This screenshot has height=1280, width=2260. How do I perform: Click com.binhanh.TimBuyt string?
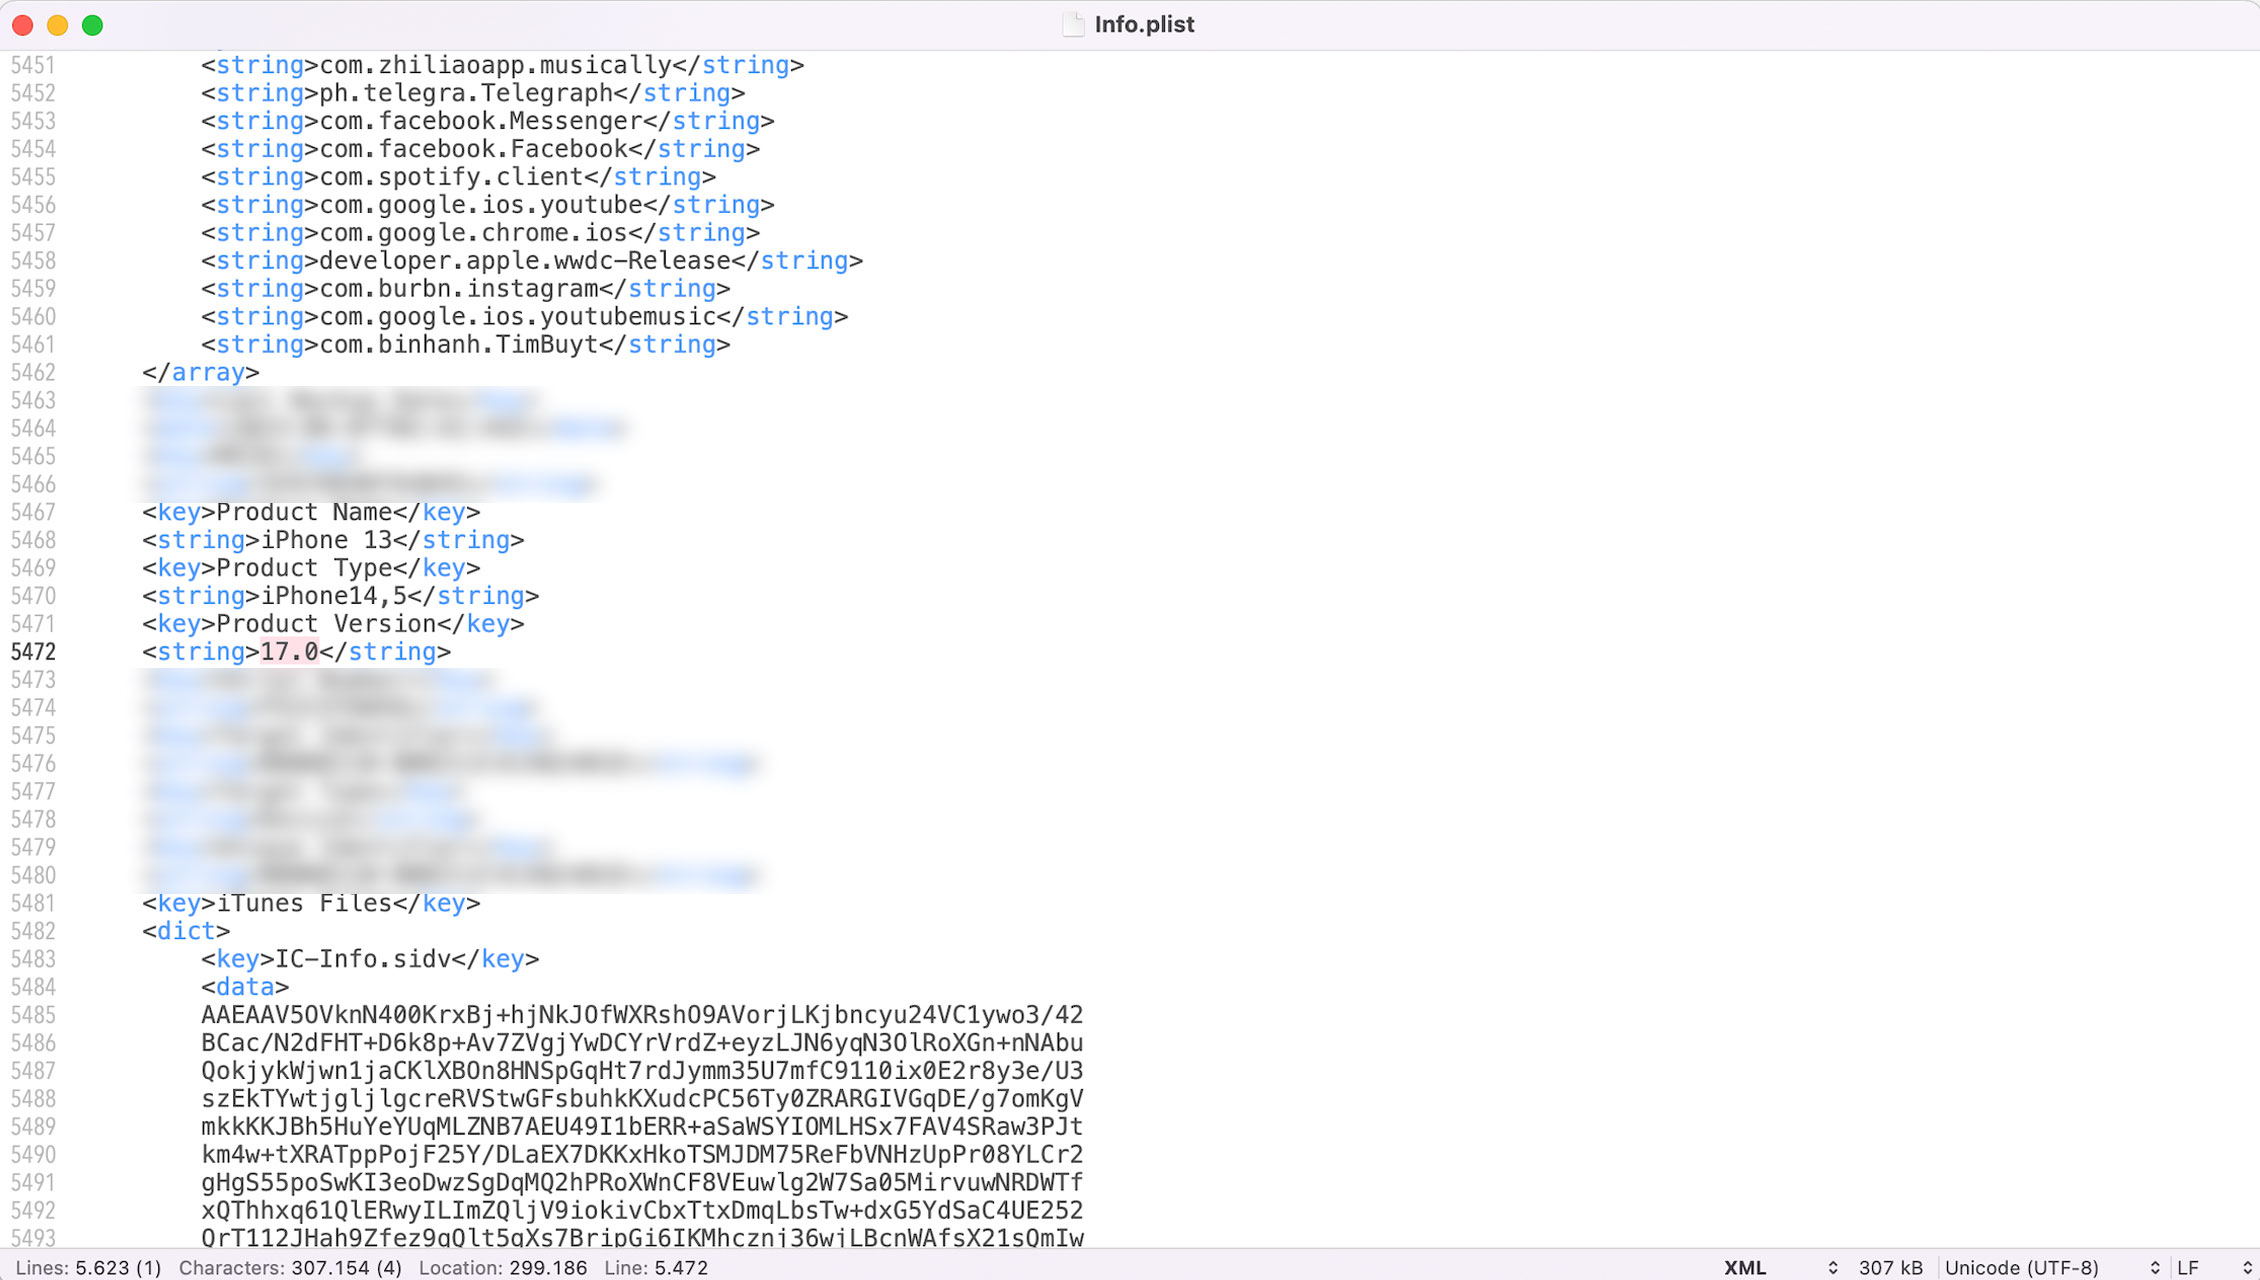[x=458, y=345]
